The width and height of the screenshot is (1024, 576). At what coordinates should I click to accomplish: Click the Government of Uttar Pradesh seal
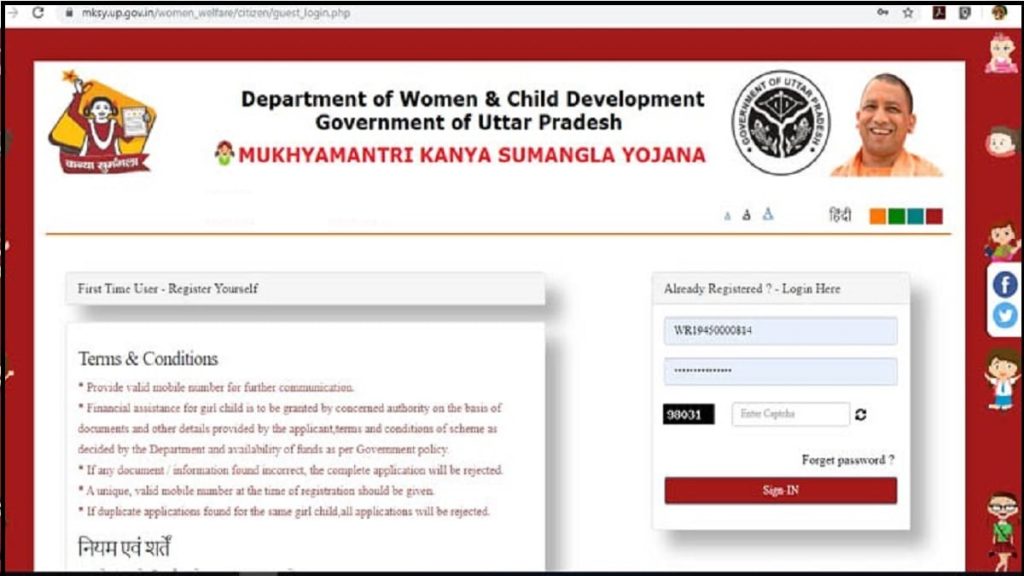[781, 123]
